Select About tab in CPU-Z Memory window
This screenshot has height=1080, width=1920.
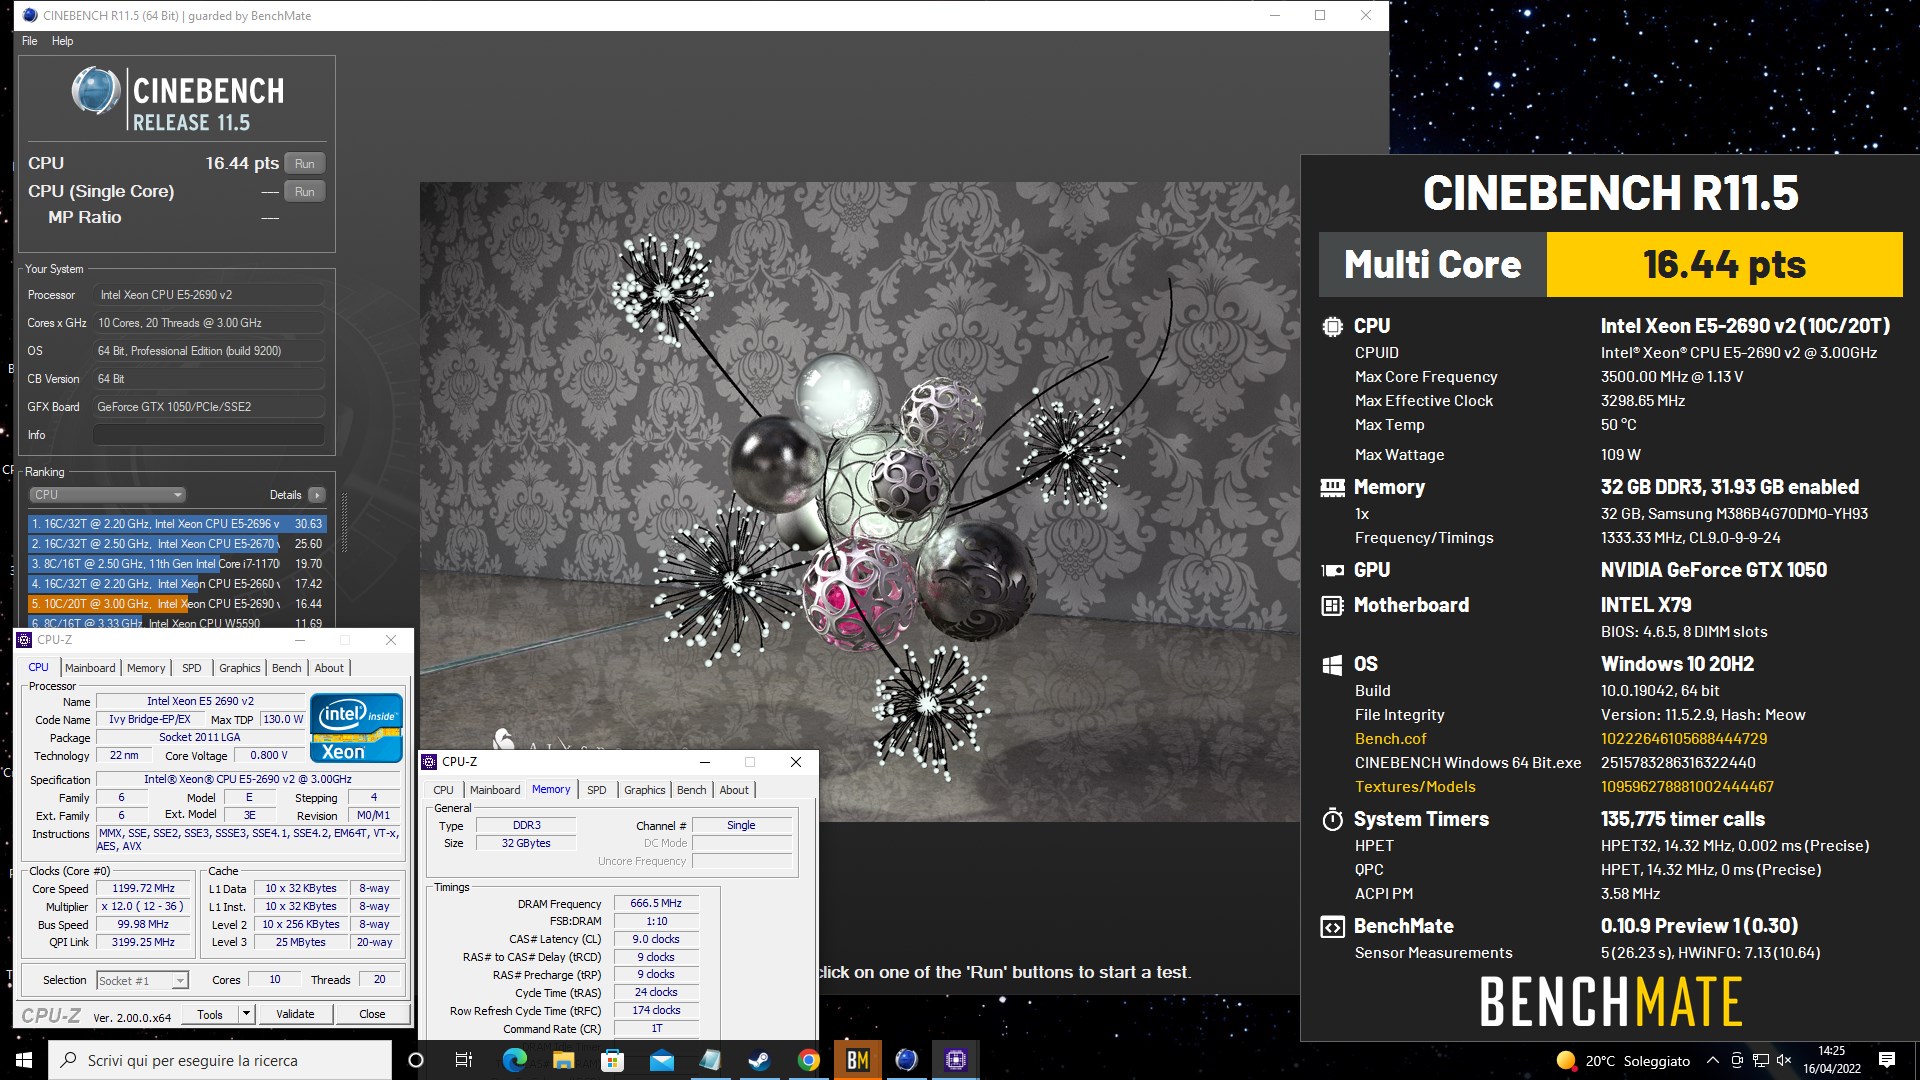tap(734, 790)
